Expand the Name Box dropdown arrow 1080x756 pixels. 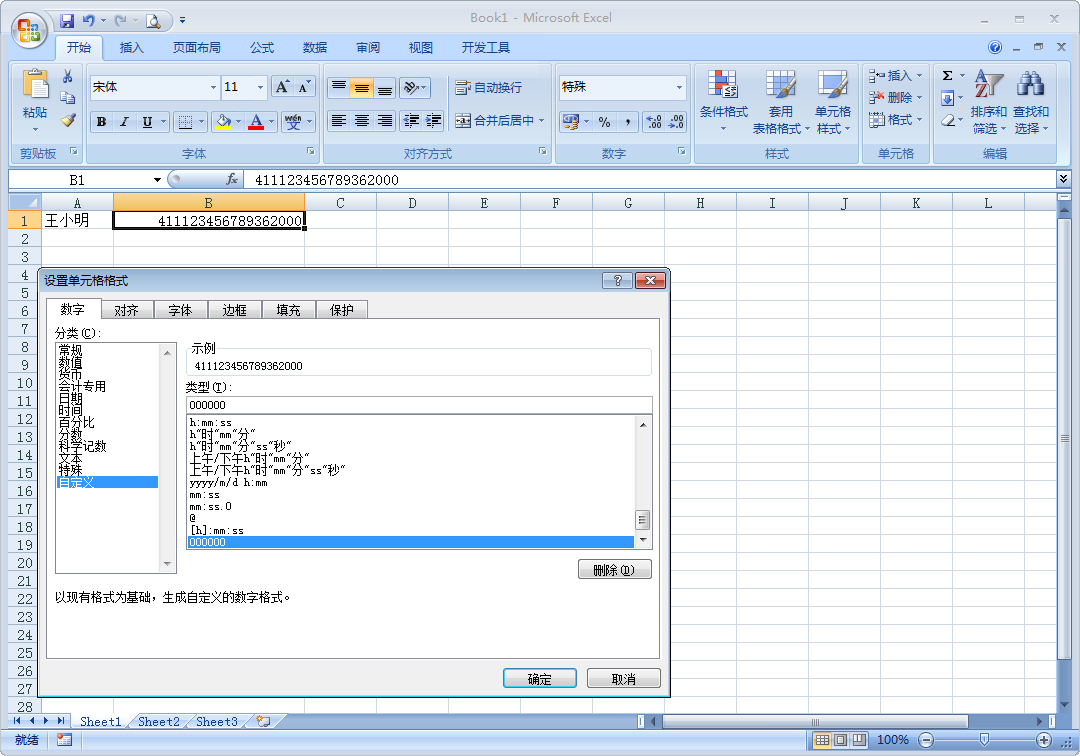(x=157, y=180)
